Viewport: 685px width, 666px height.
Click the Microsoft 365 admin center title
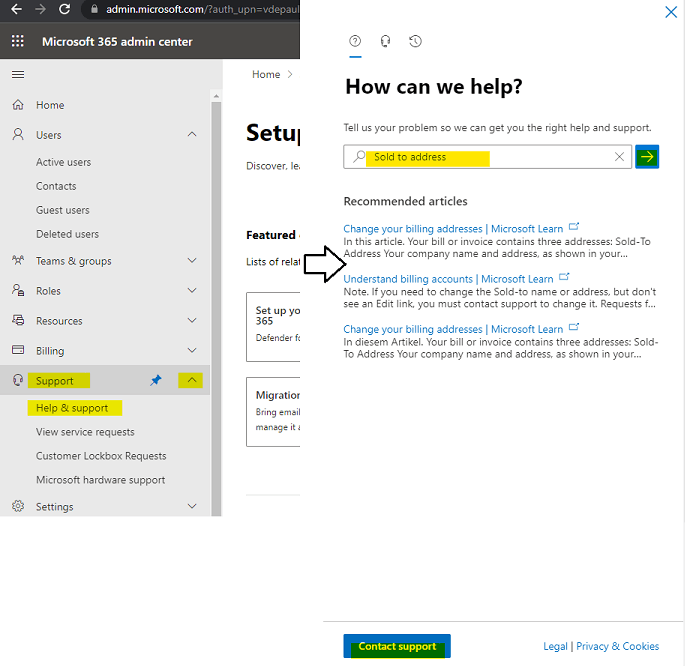(117, 41)
